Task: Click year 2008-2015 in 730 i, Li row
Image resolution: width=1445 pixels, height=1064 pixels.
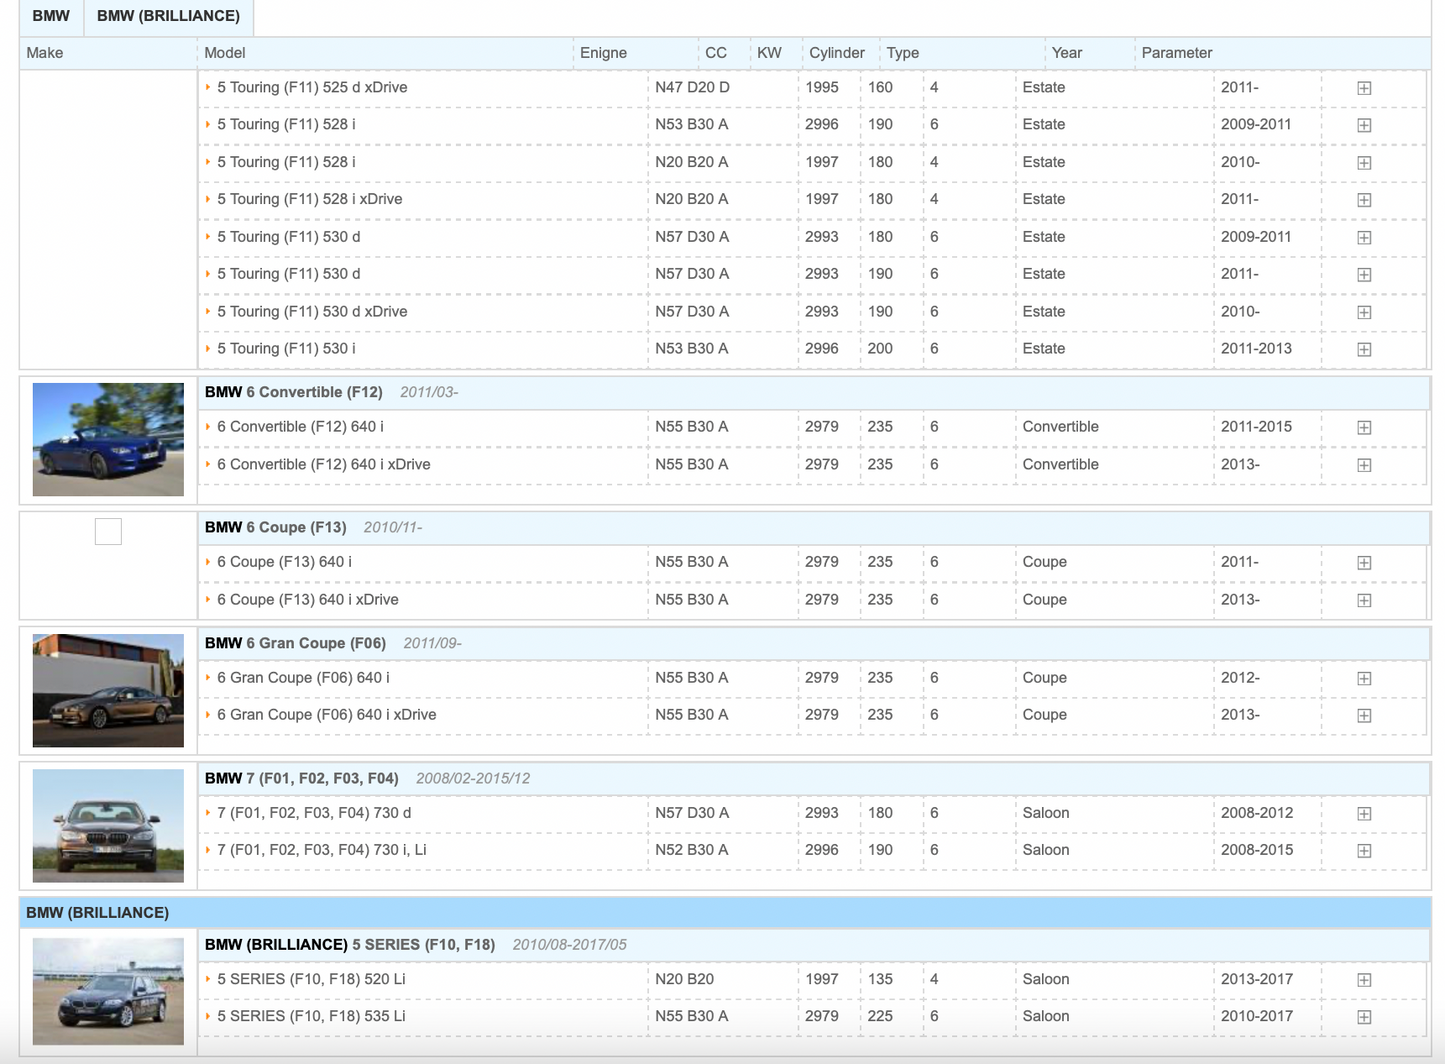Action: coord(1256,849)
